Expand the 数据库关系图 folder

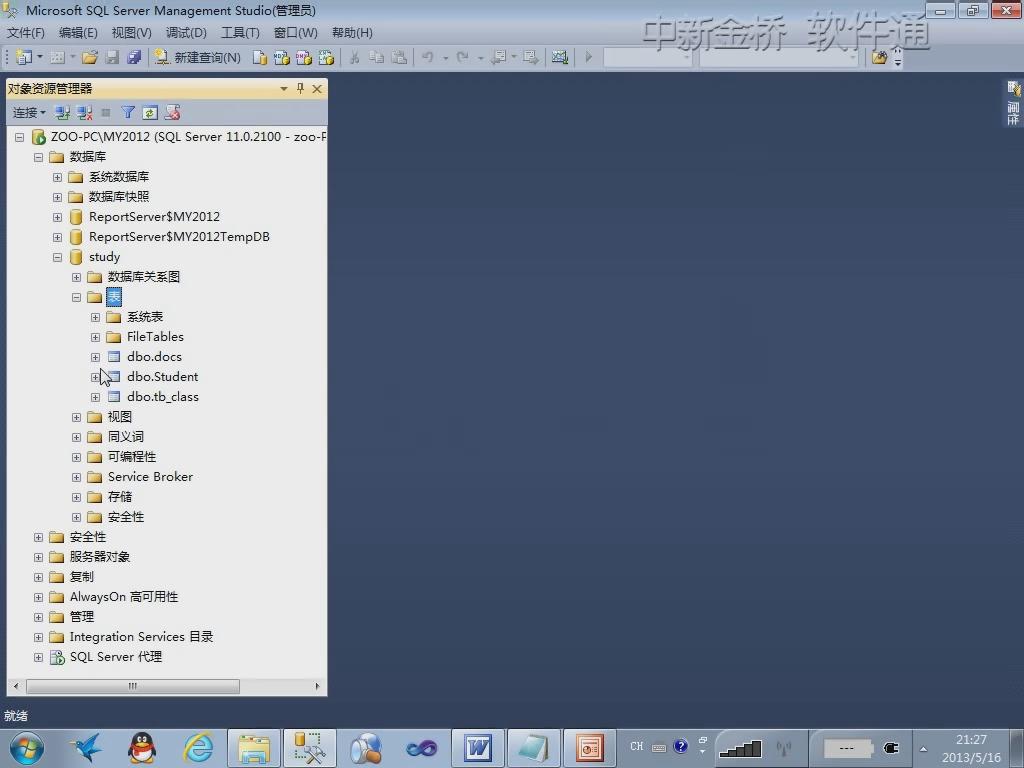point(76,278)
